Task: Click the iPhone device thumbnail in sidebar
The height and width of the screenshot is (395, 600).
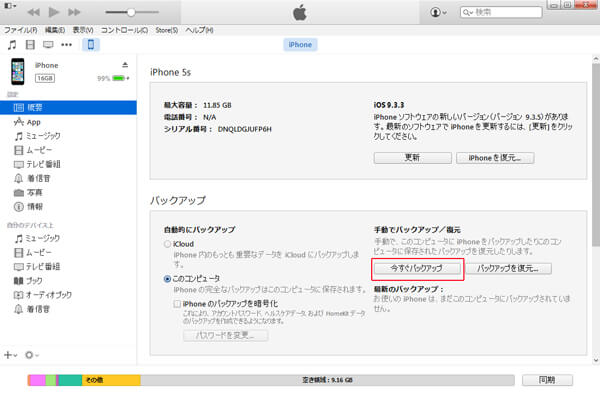Action: point(18,72)
